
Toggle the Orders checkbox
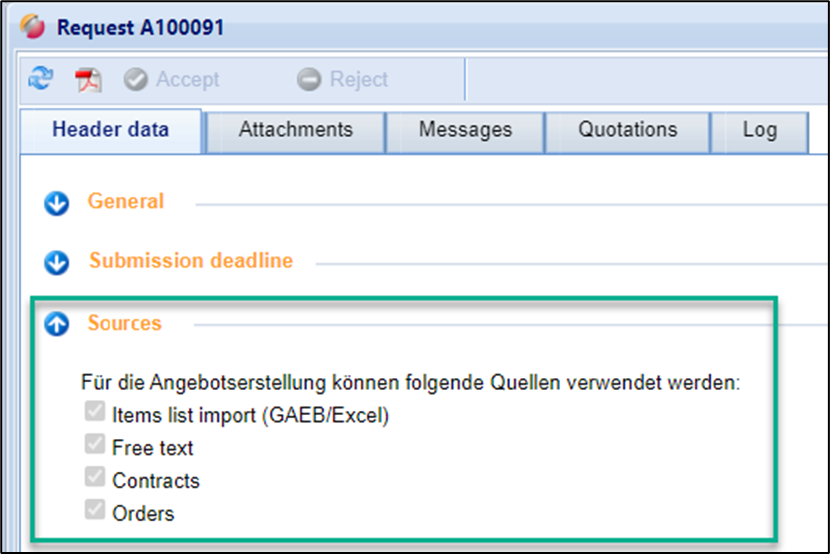point(95,512)
